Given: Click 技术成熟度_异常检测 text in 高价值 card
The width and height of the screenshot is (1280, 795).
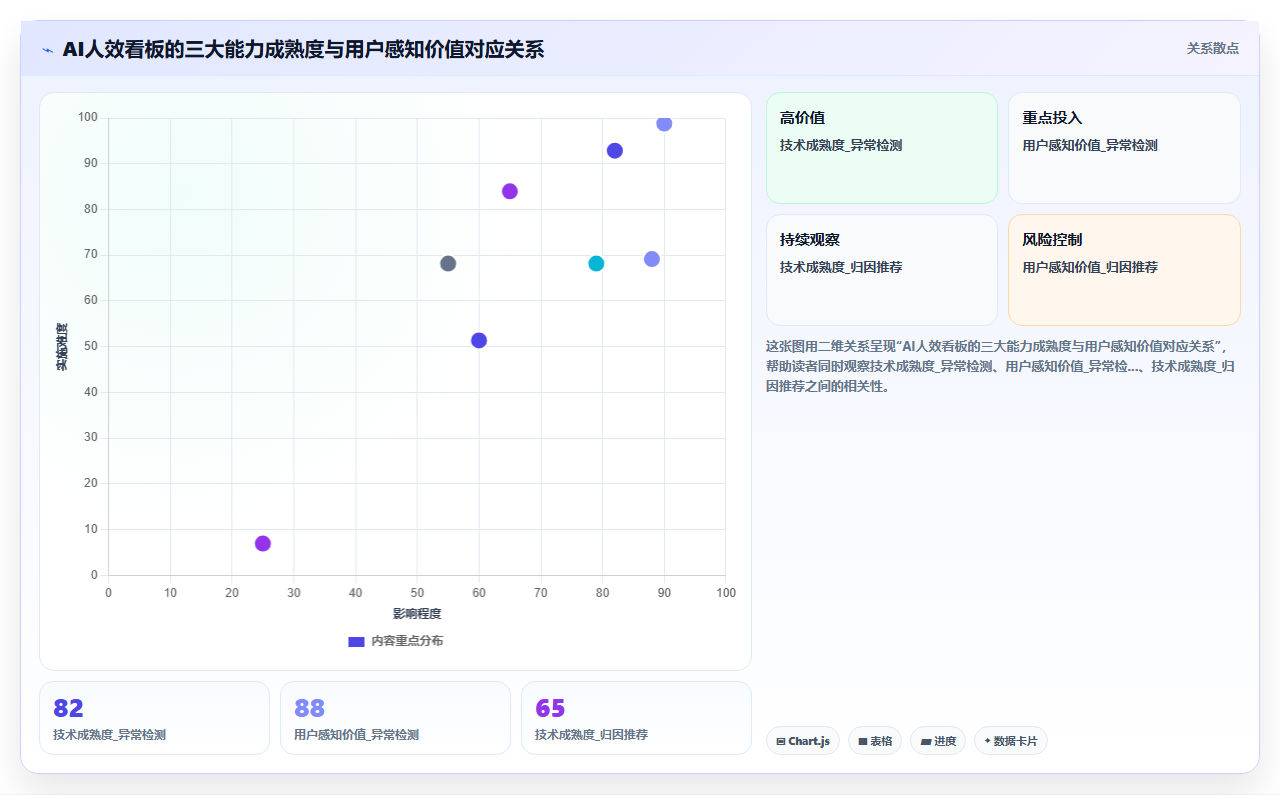Looking at the screenshot, I should [841, 145].
